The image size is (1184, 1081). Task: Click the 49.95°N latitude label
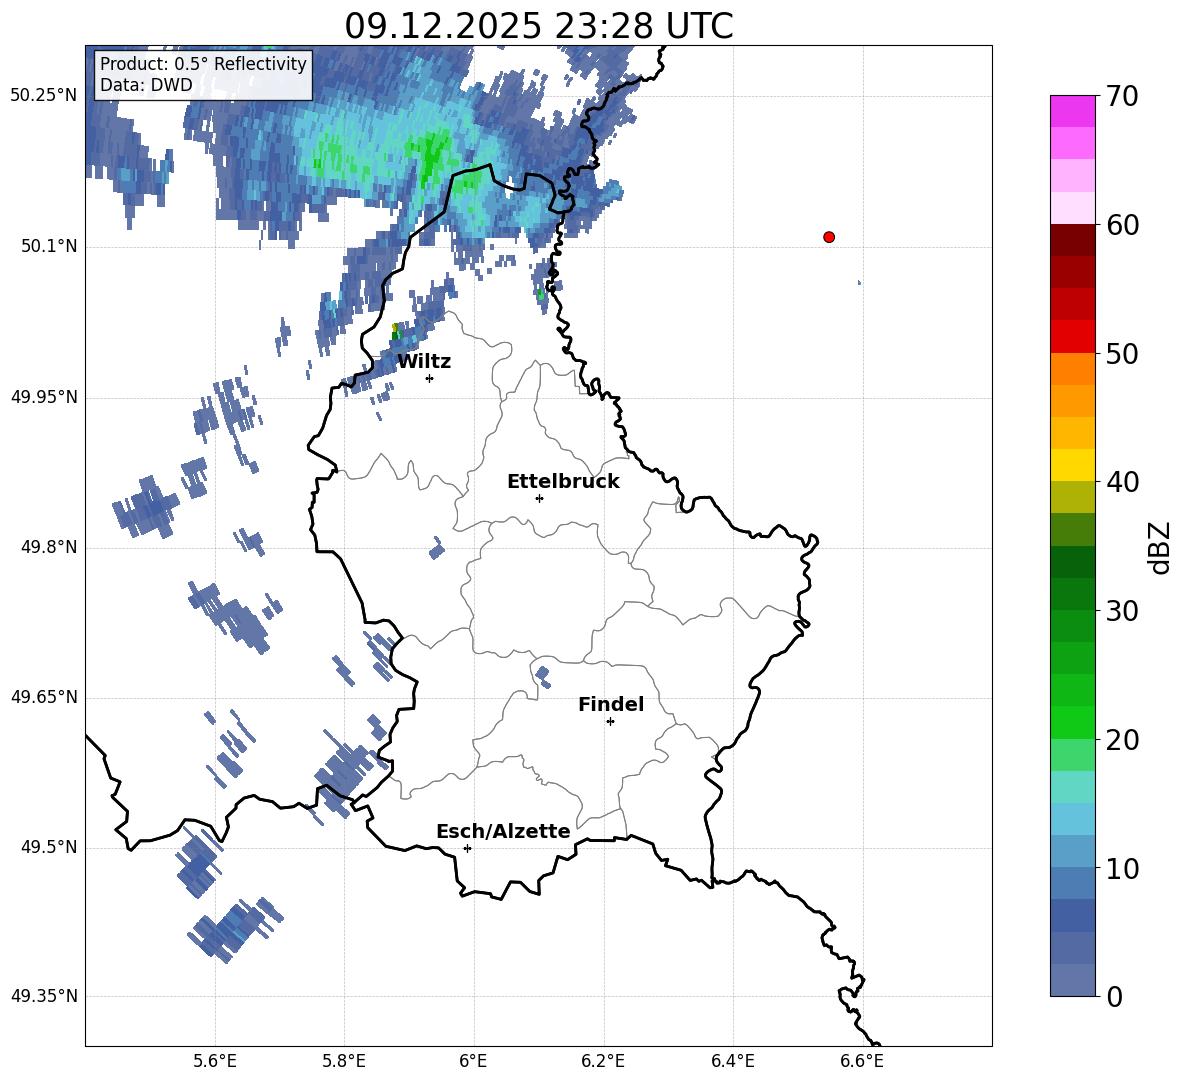pyautogui.click(x=44, y=396)
